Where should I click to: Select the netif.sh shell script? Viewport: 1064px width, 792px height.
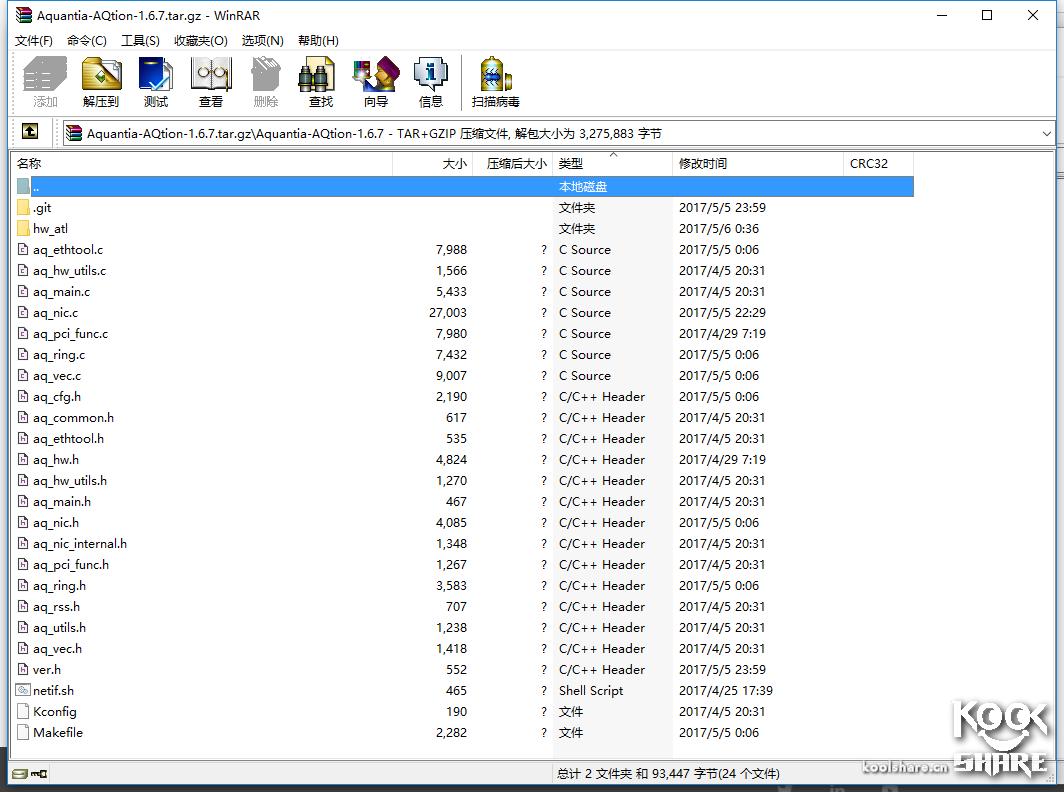click(x=53, y=691)
